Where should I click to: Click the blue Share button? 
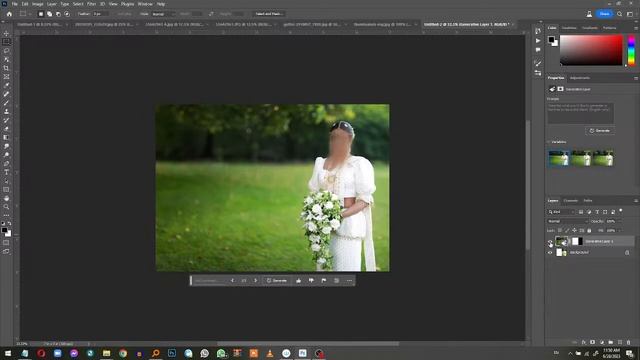click(604, 14)
